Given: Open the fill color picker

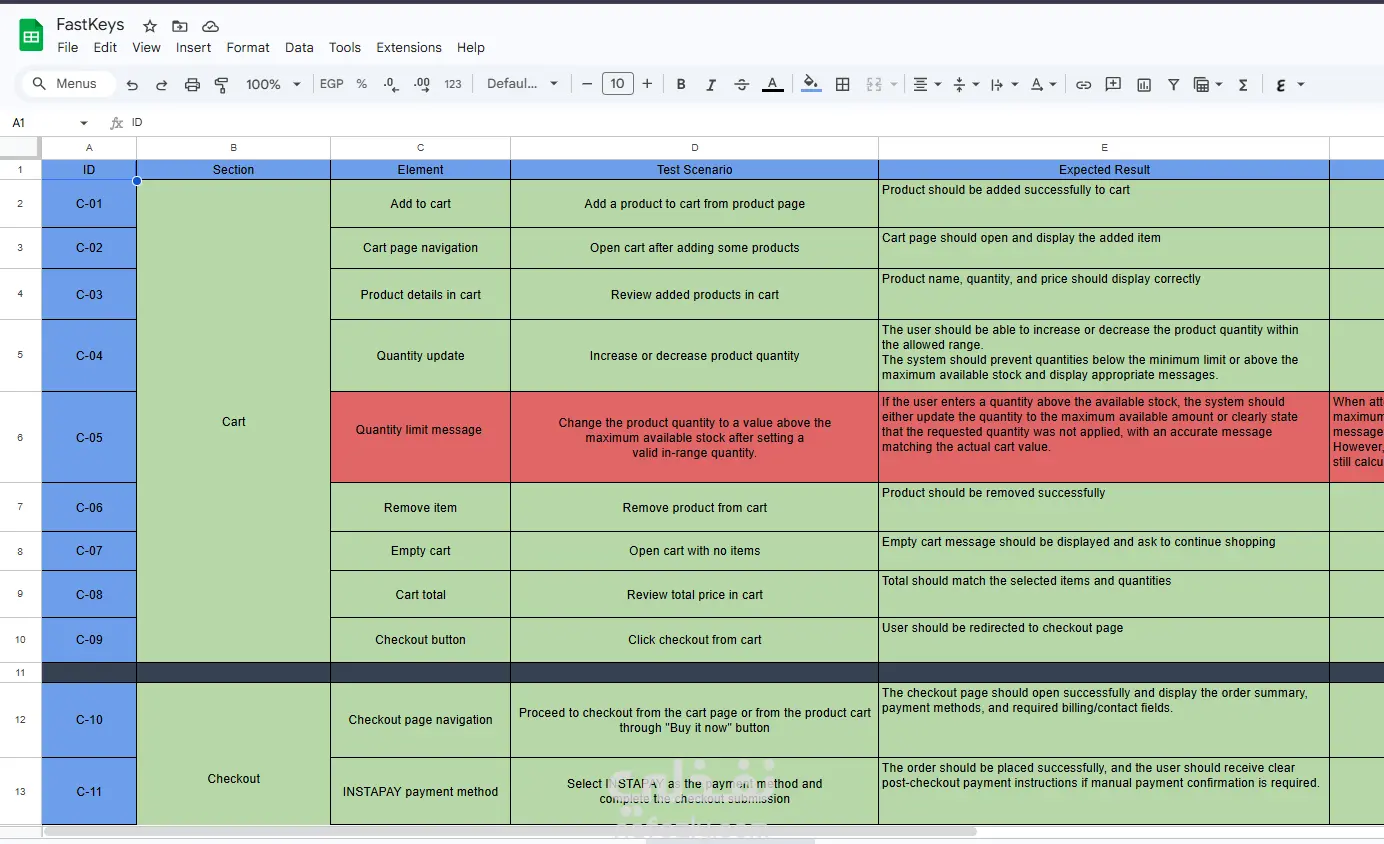Looking at the screenshot, I should tap(811, 85).
